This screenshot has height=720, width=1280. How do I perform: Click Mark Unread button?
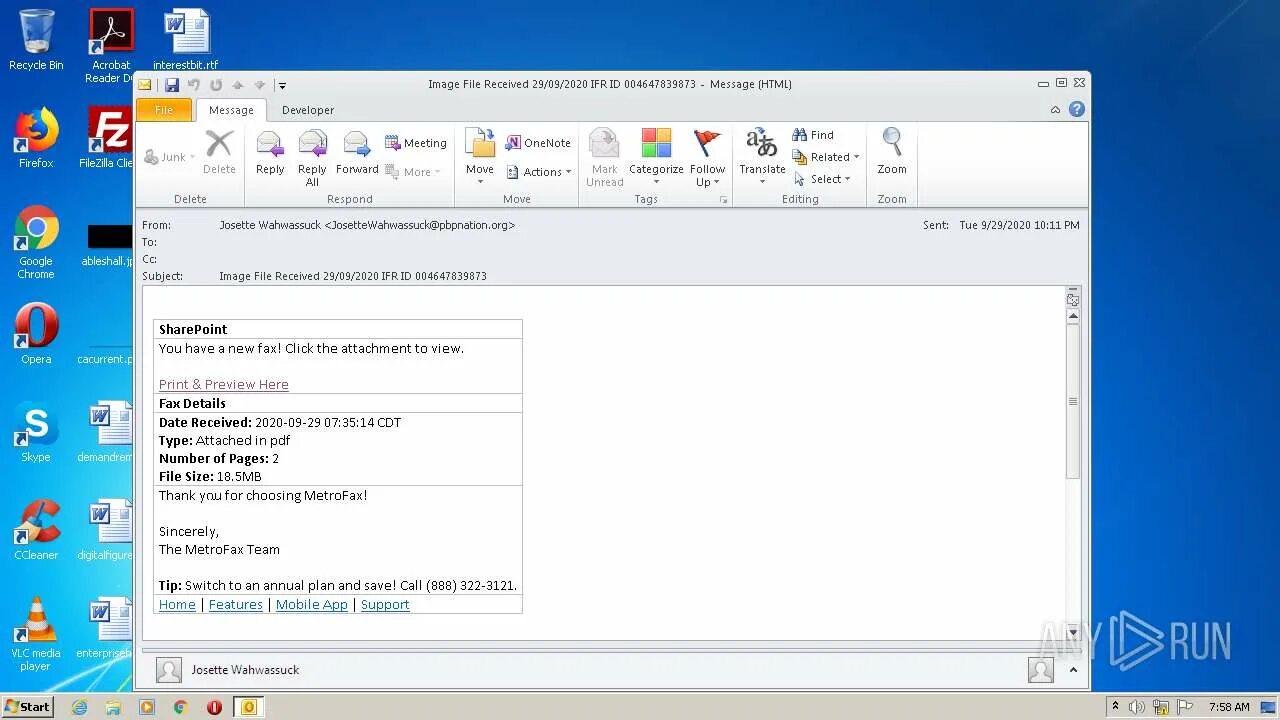pos(604,158)
